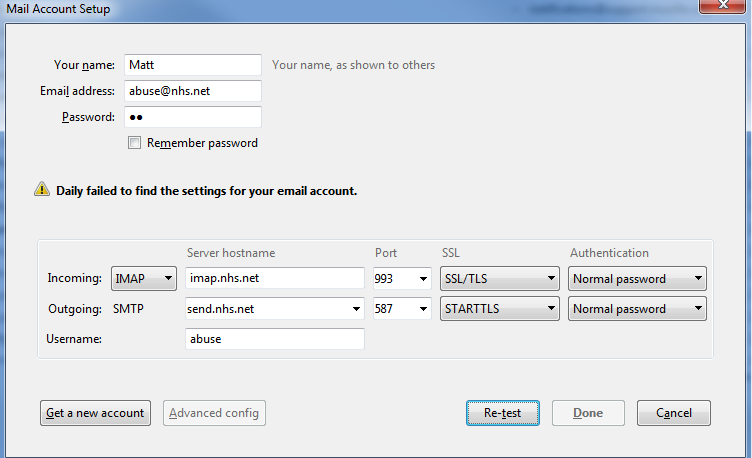Click the Username field containing abuse
The height and width of the screenshot is (458, 752).
pyautogui.click(x=275, y=339)
